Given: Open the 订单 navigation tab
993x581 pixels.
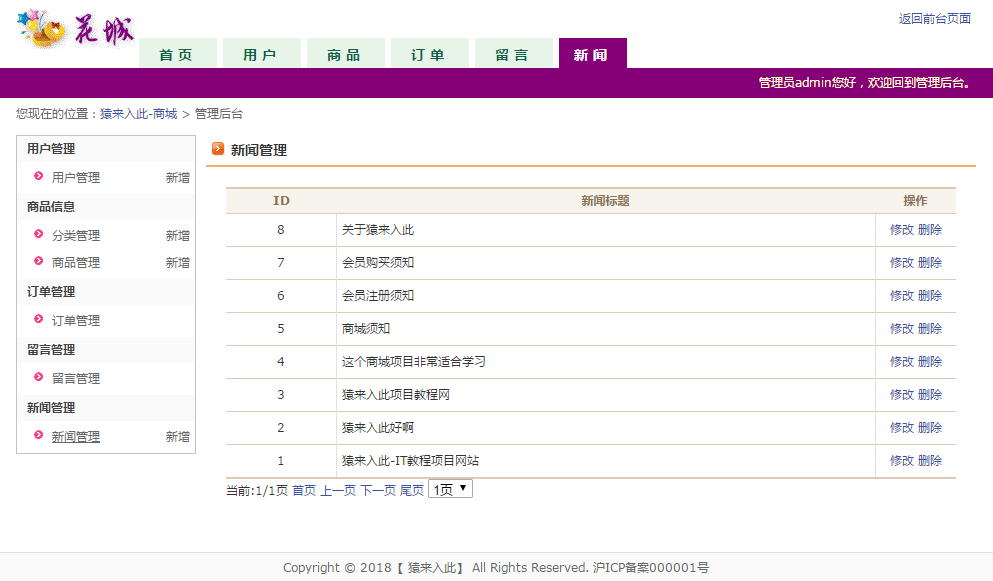Looking at the screenshot, I should 429,53.
